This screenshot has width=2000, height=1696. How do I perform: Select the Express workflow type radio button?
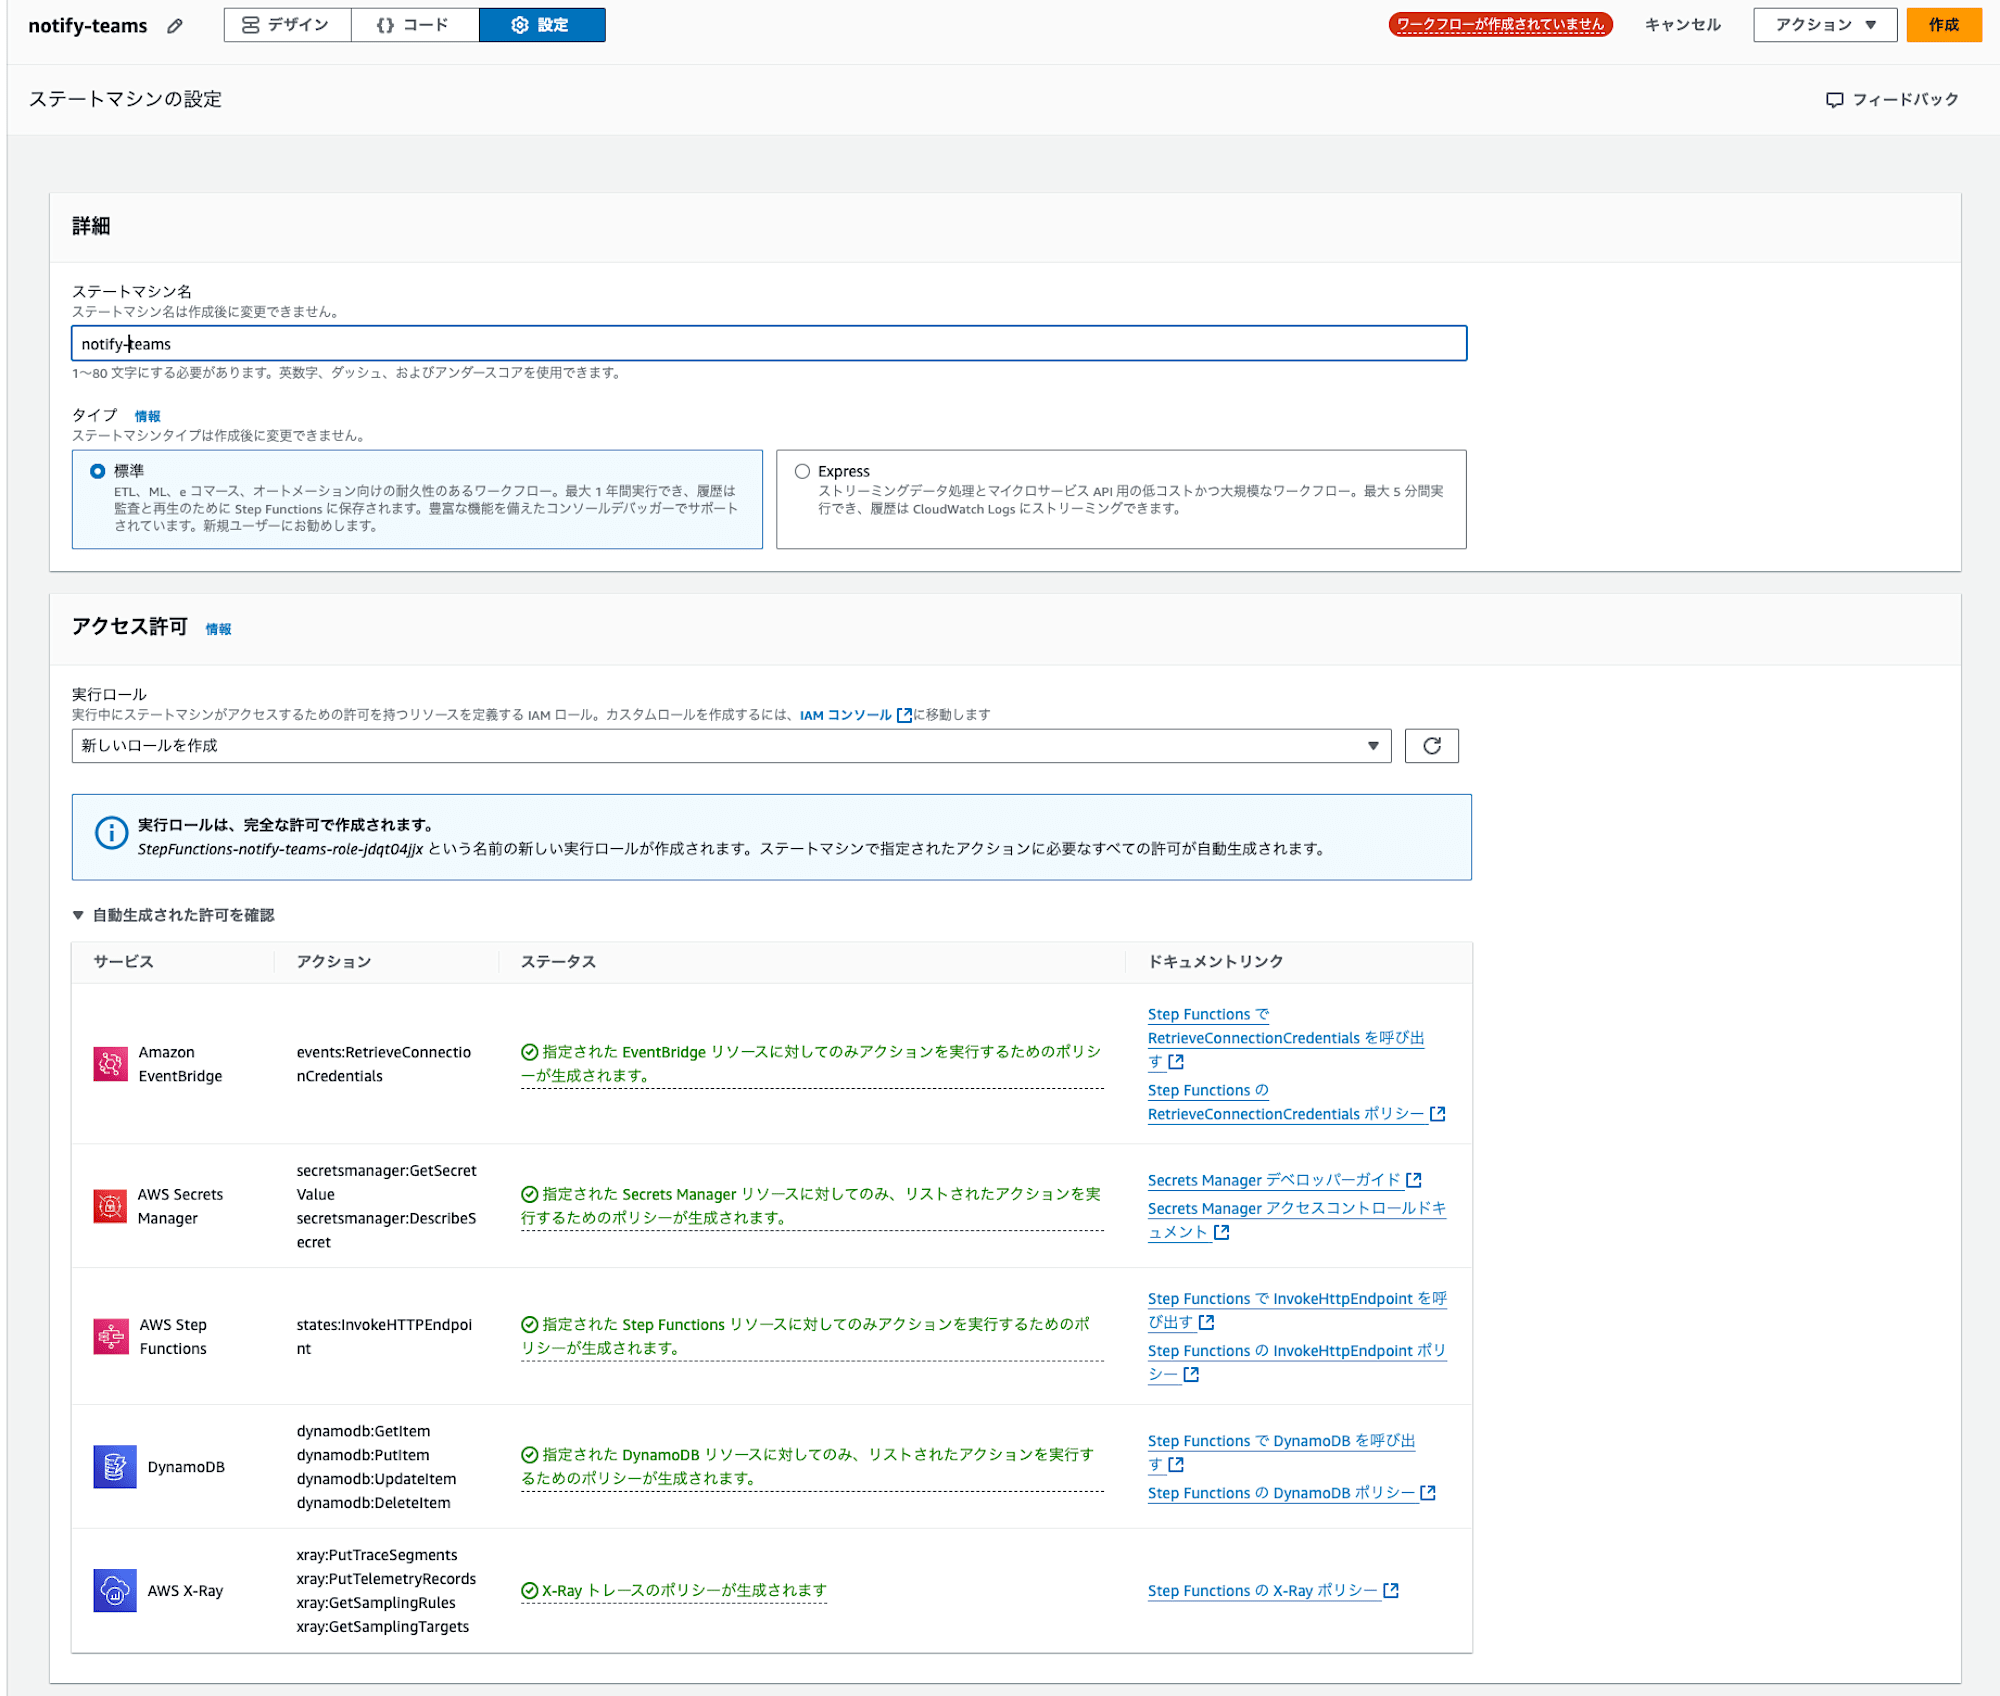pos(802,471)
